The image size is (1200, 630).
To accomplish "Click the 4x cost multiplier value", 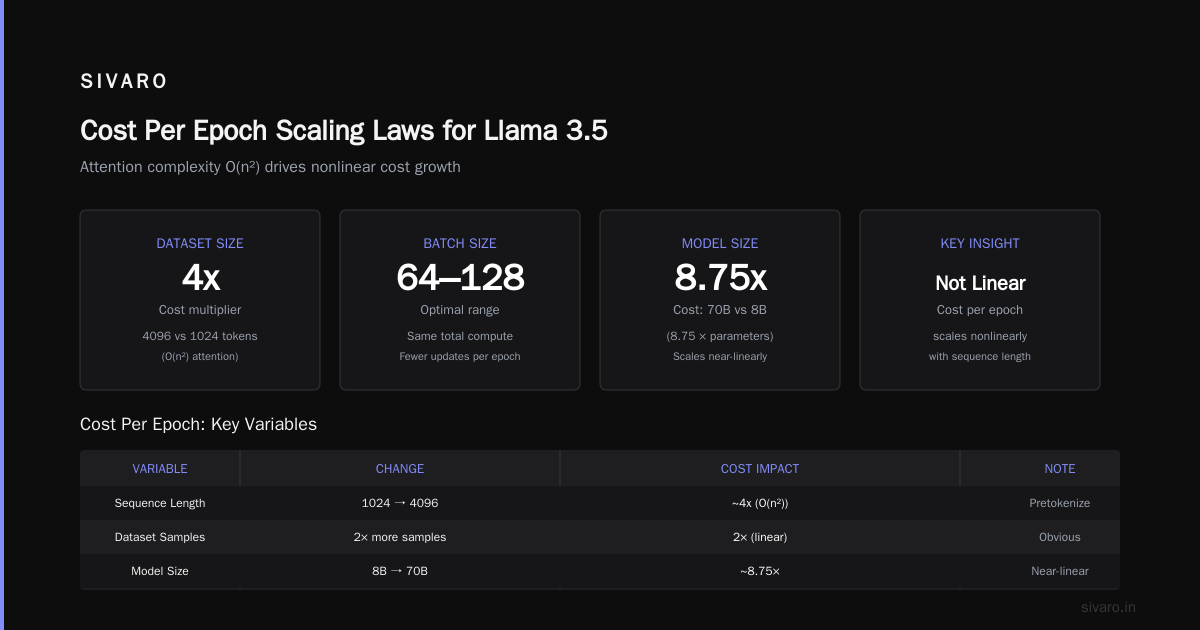I will tap(200, 277).
